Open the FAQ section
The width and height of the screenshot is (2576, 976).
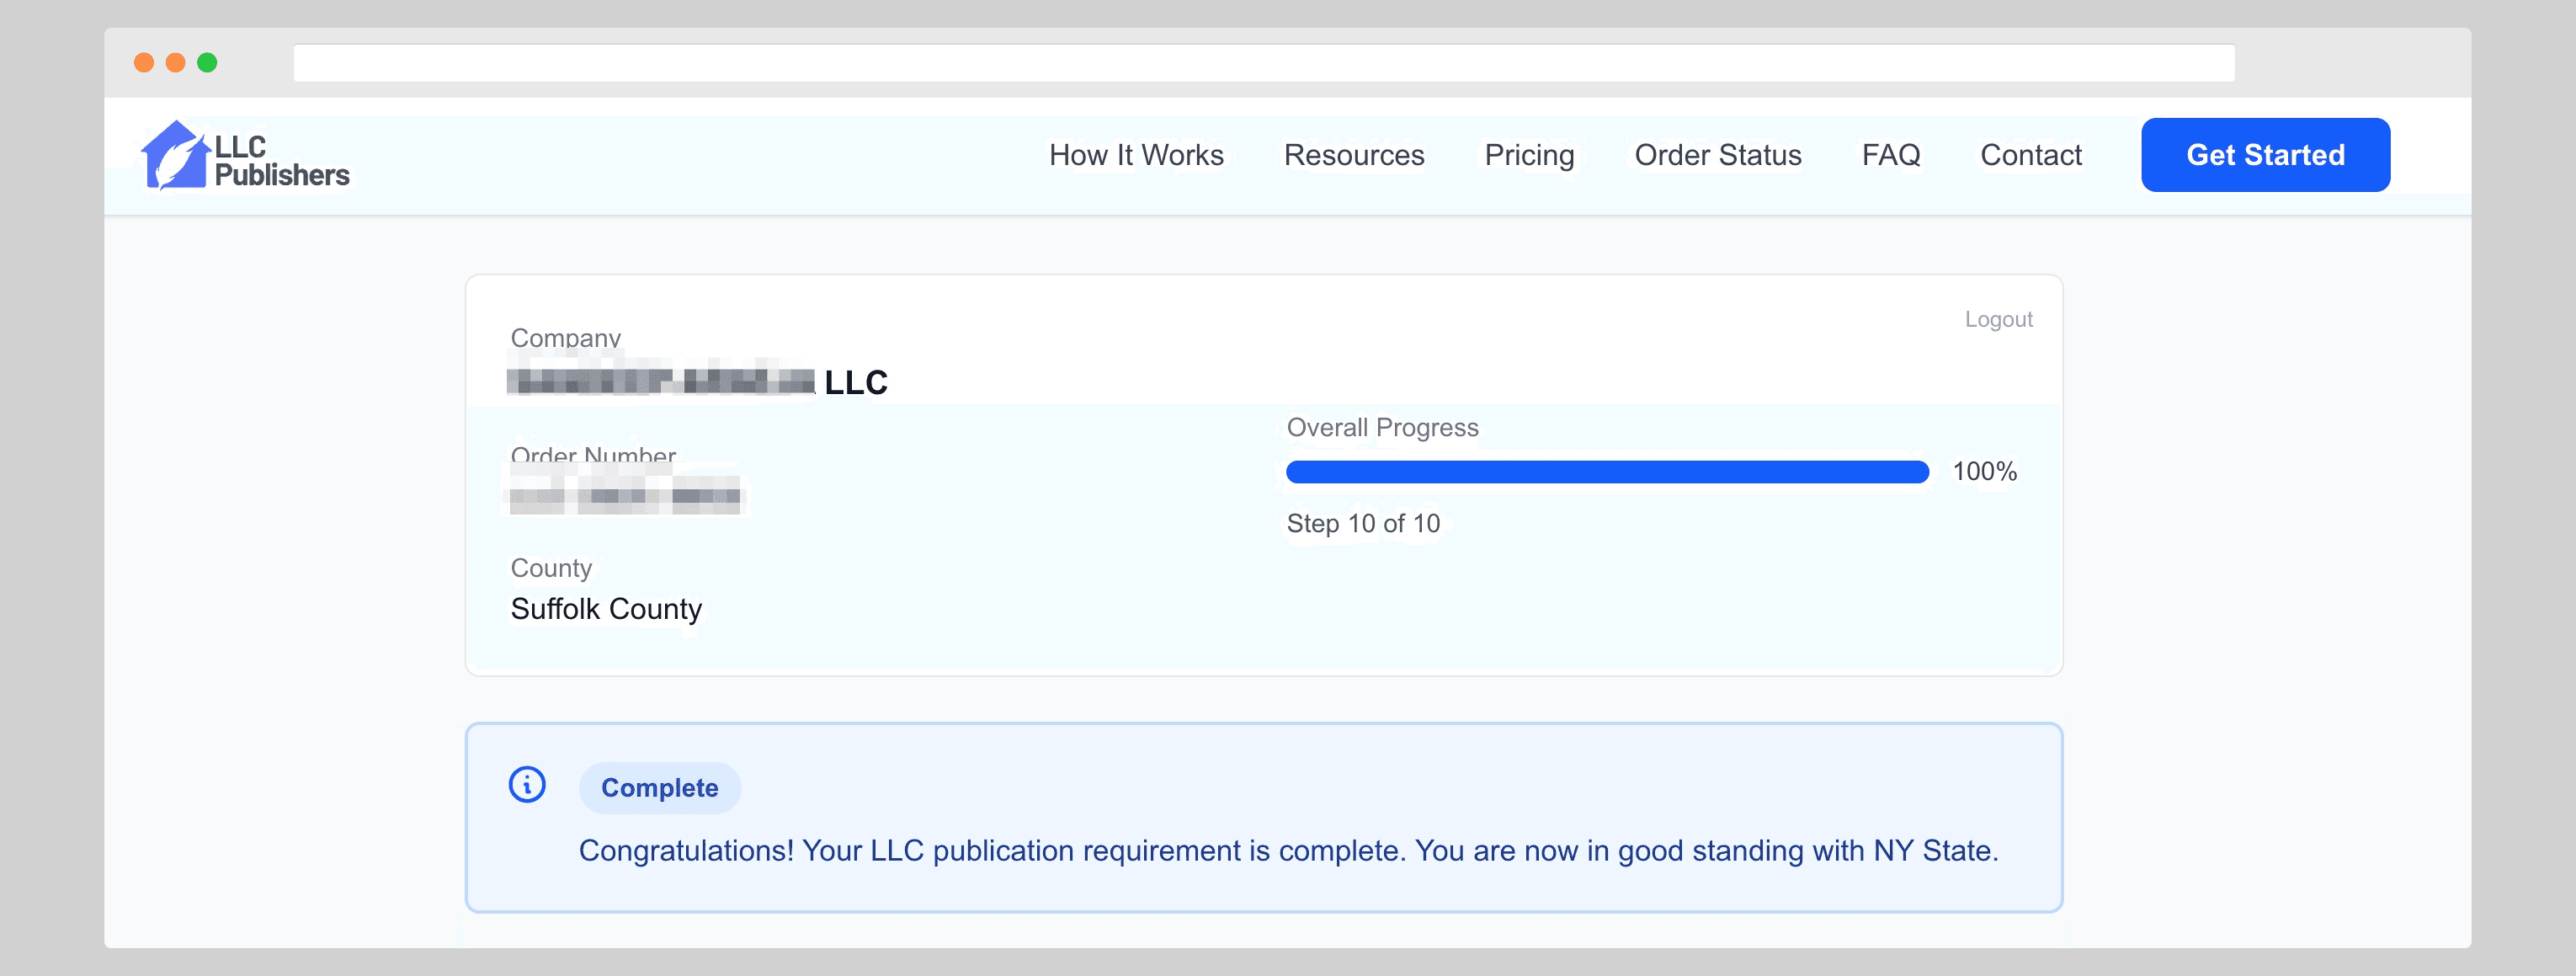click(x=1892, y=155)
